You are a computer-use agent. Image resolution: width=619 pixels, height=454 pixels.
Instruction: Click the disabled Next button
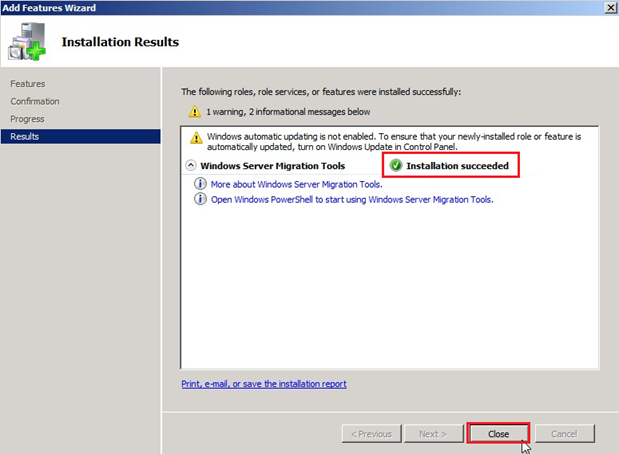[433, 434]
